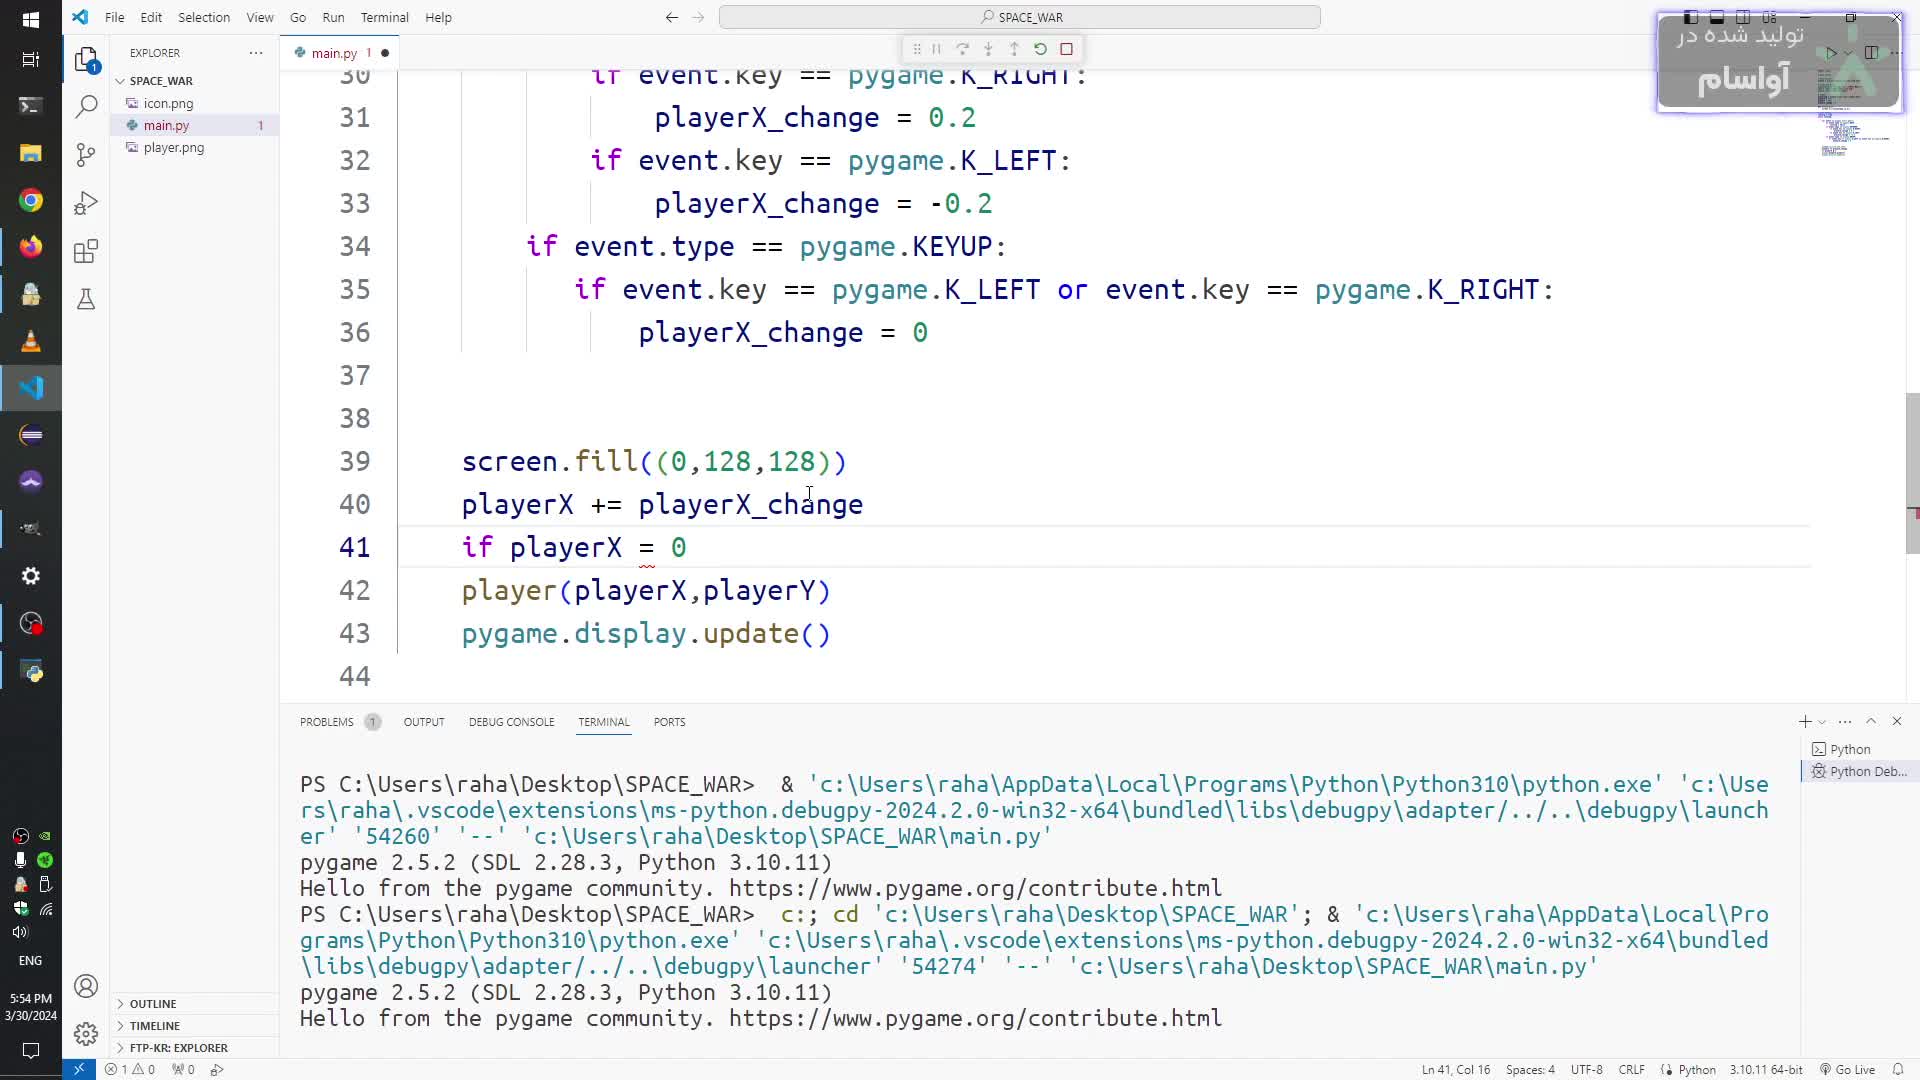Select player.png in the explorer
This screenshot has height=1080, width=1920.
pos(174,147)
